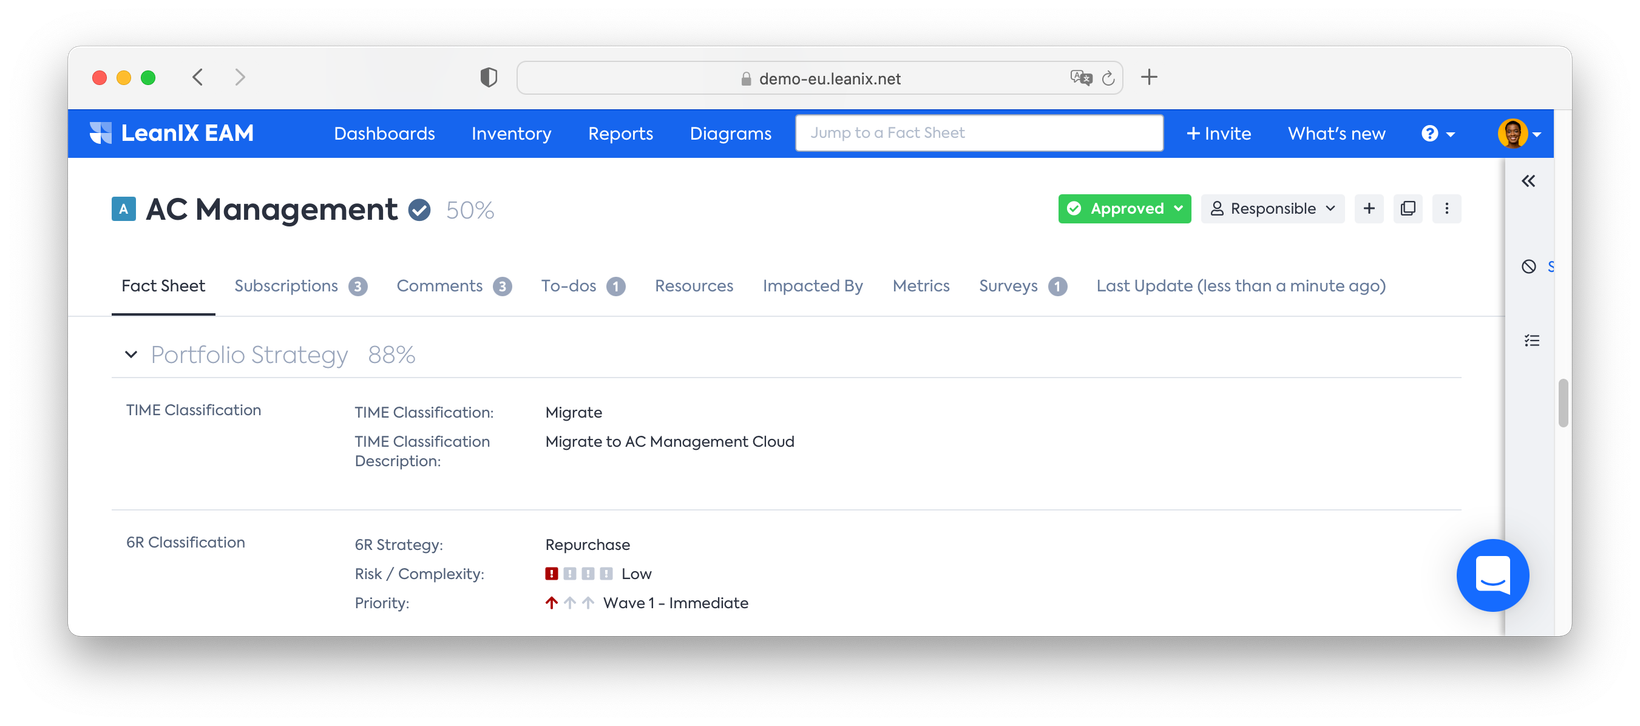Click the TIME Classification value 'Migrate'
This screenshot has height=726, width=1640.
pos(574,412)
